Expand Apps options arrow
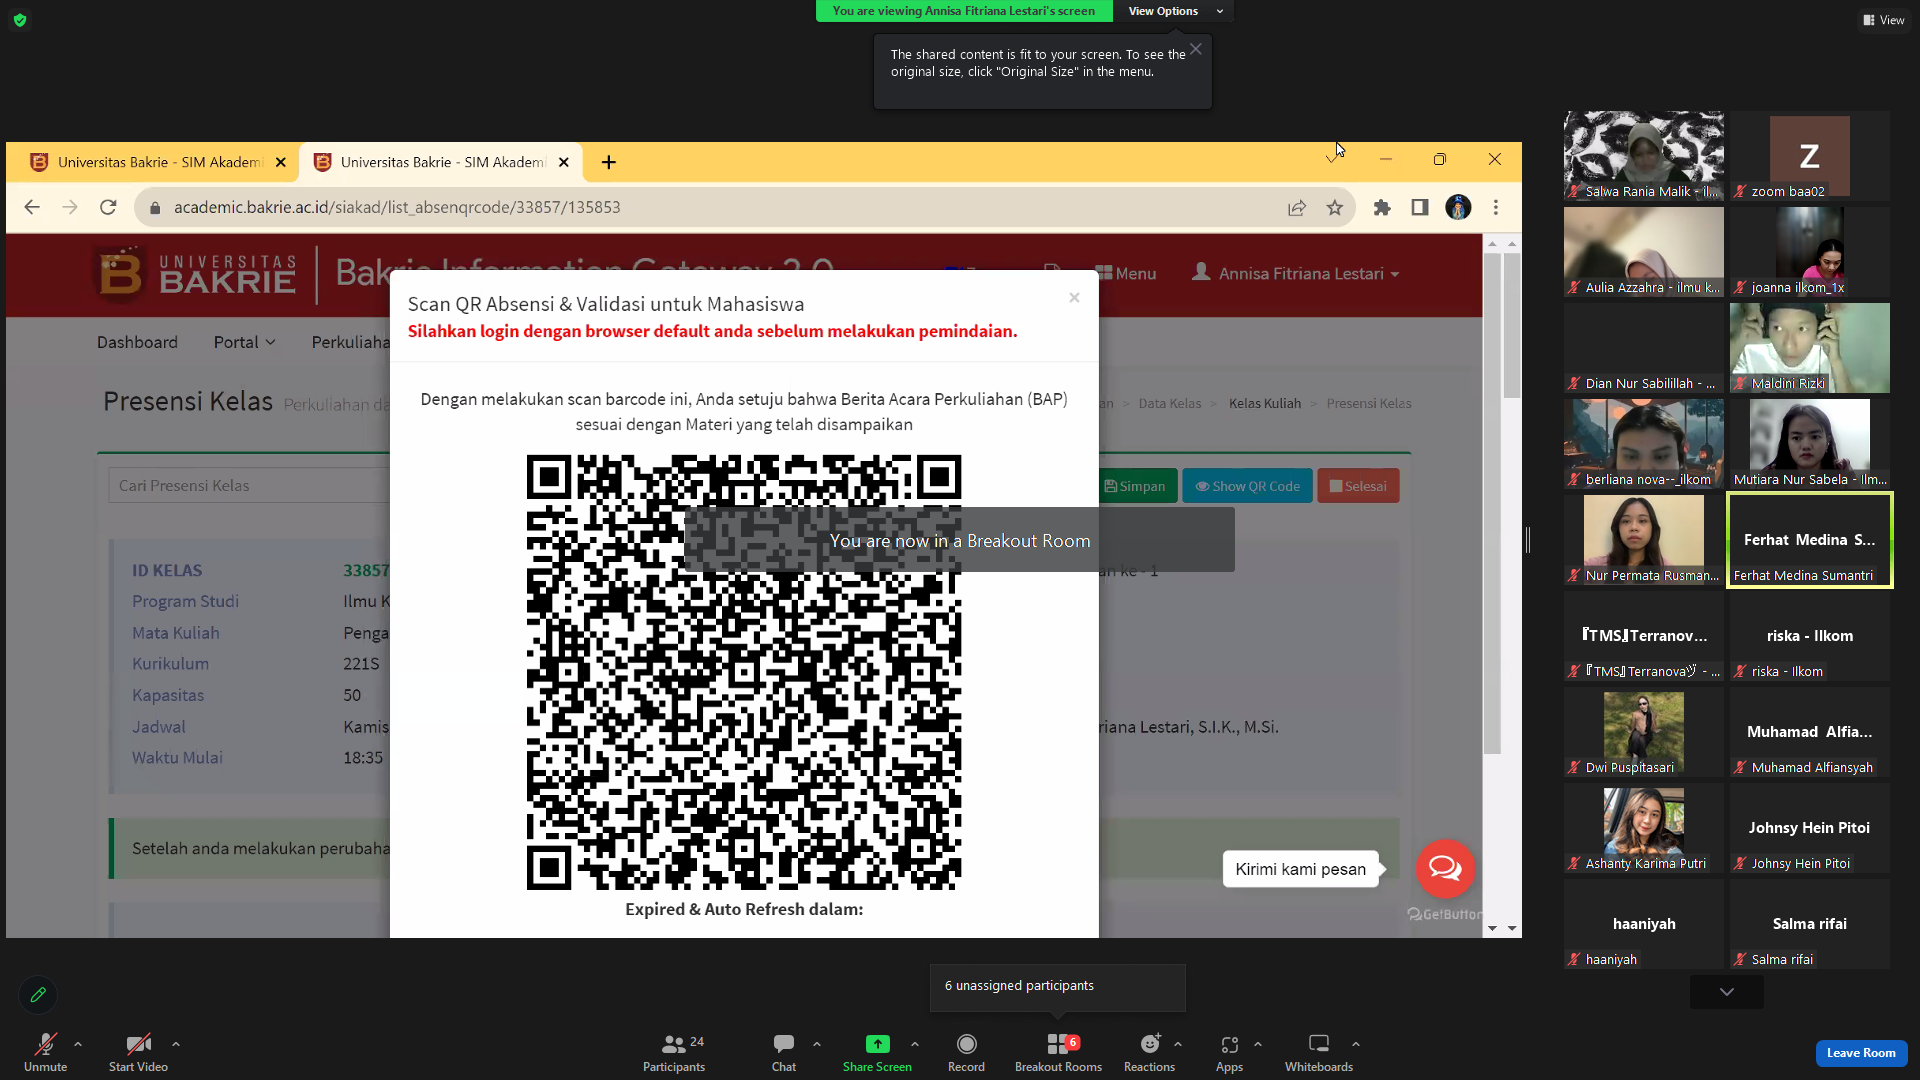1920x1080 pixels. [1258, 1044]
